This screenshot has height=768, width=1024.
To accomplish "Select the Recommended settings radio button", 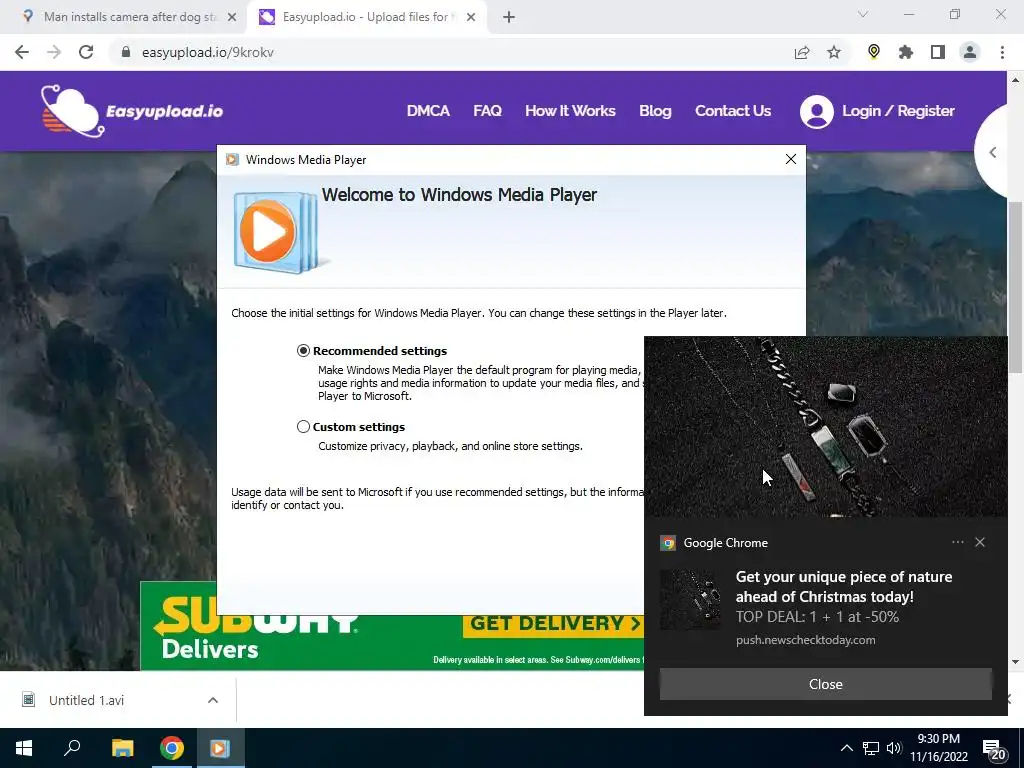I will pos(303,351).
